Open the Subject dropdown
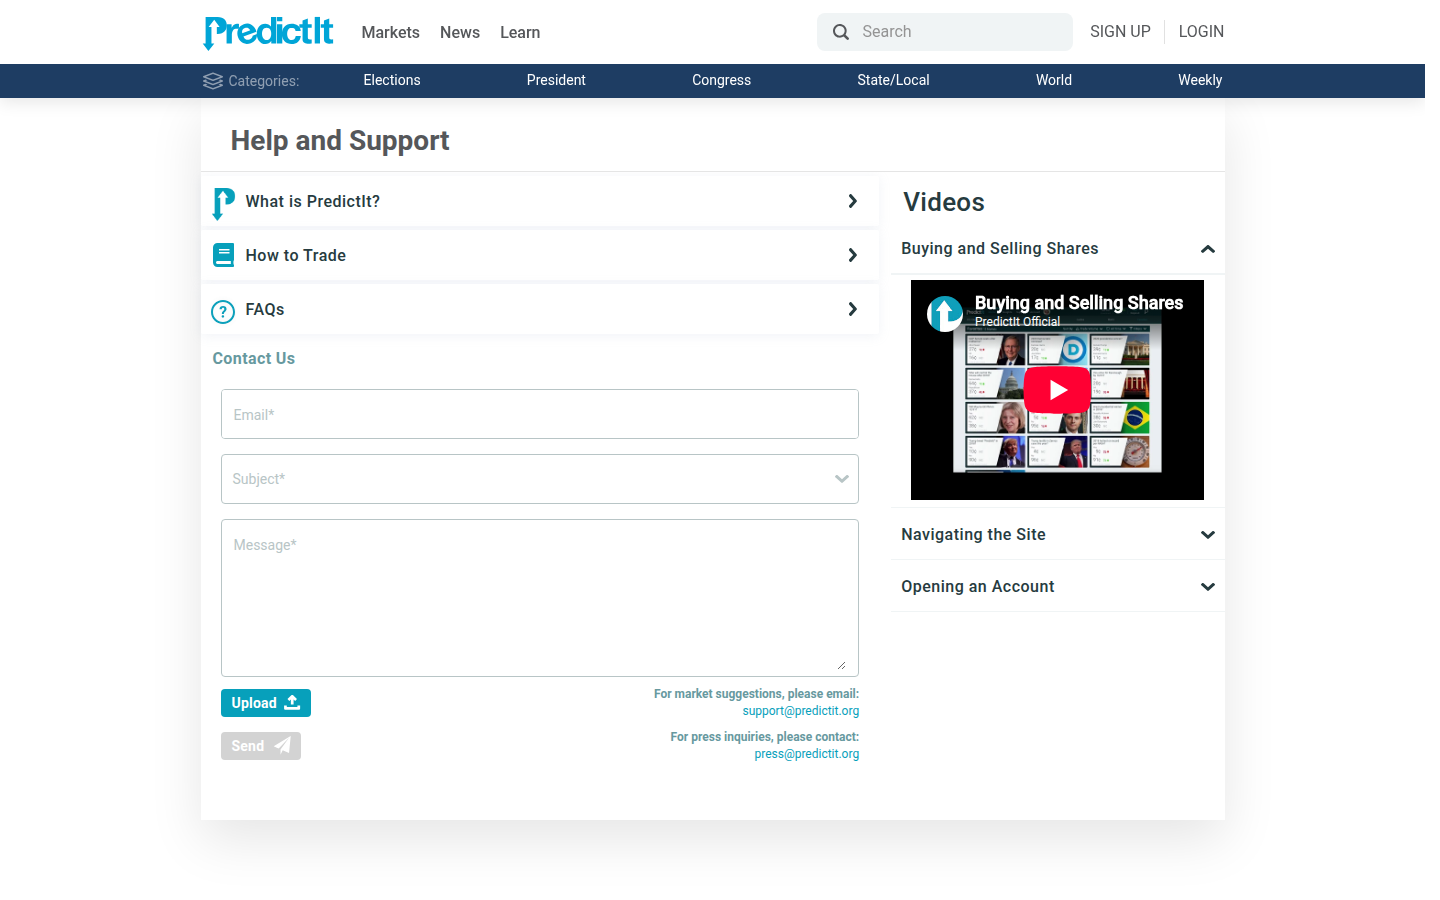 [x=540, y=479]
